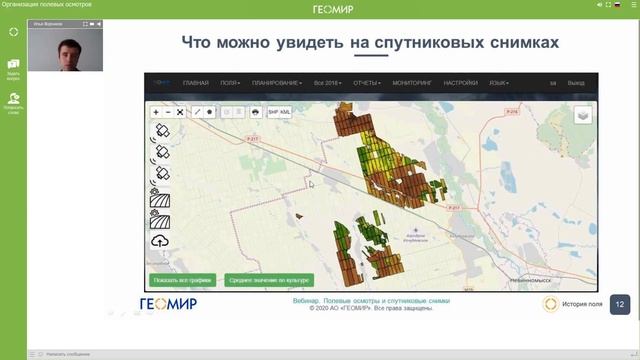Click the first satellite imagery icon
This screenshot has width=640, height=360.
tap(160, 132)
